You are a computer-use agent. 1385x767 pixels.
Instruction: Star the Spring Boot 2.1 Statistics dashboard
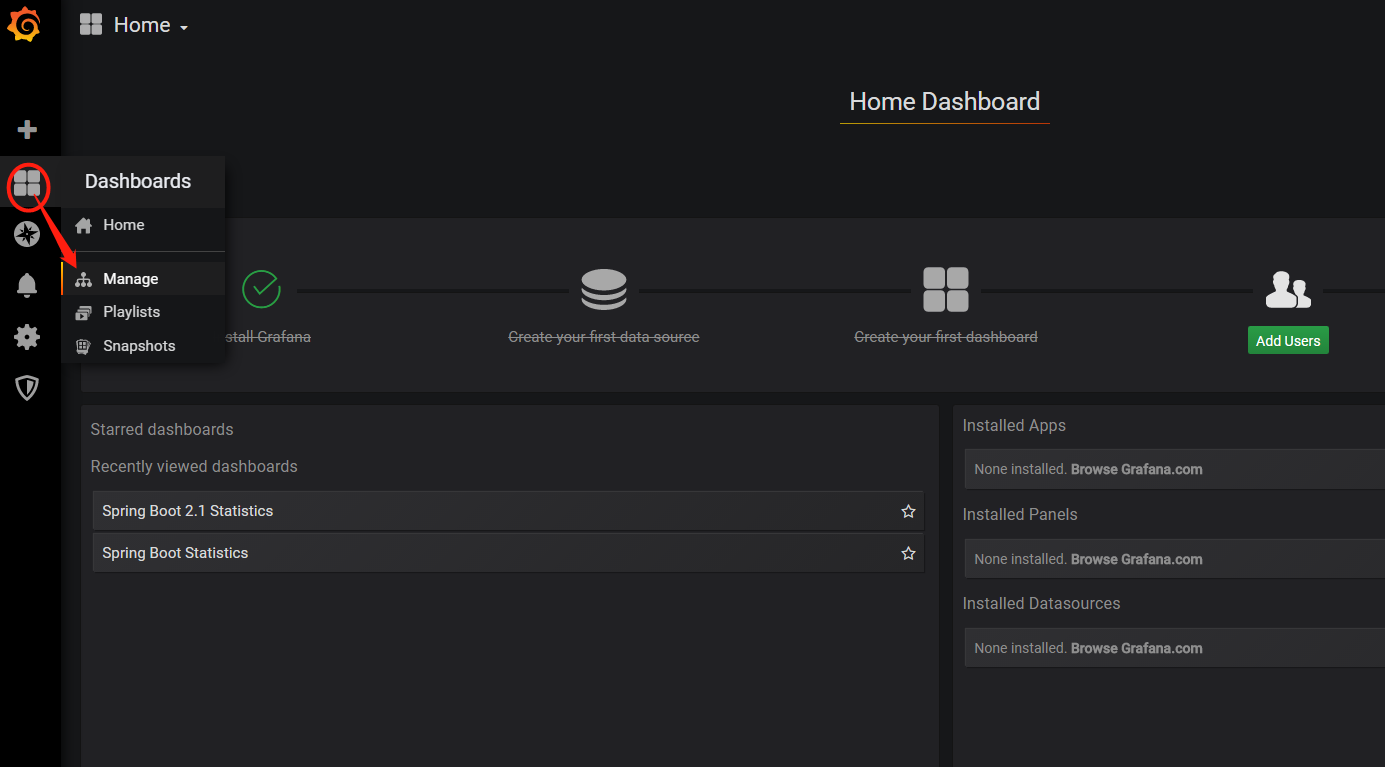pos(908,511)
